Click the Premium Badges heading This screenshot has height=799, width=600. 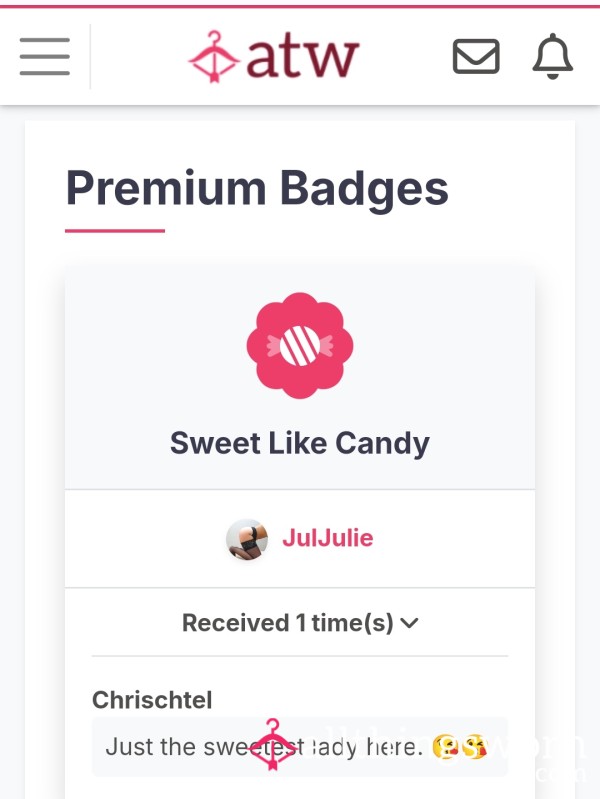pos(257,188)
